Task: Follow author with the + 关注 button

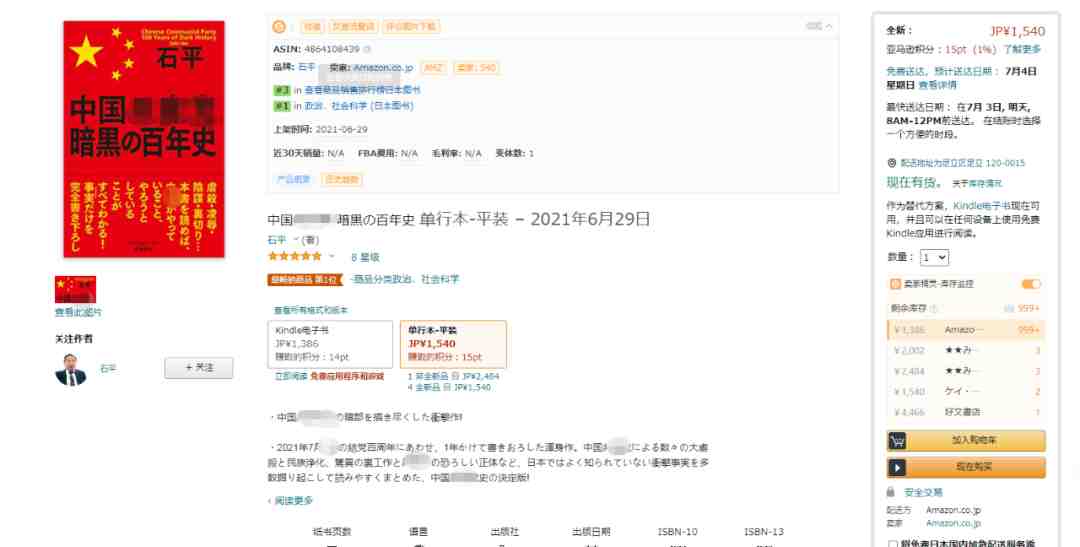Action: pyautogui.click(x=199, y=368)
